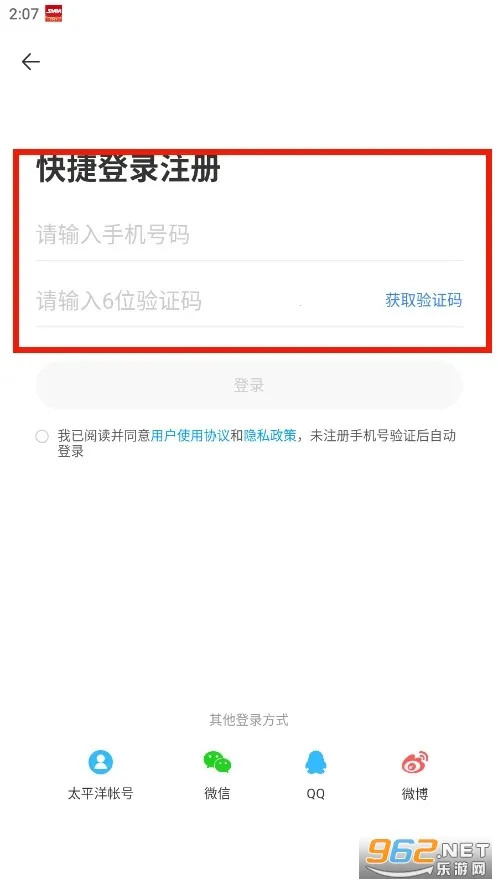Sign in with 太平洋帐号 icon
Viewport: 498px width, 885px height.
click(101, 762)
